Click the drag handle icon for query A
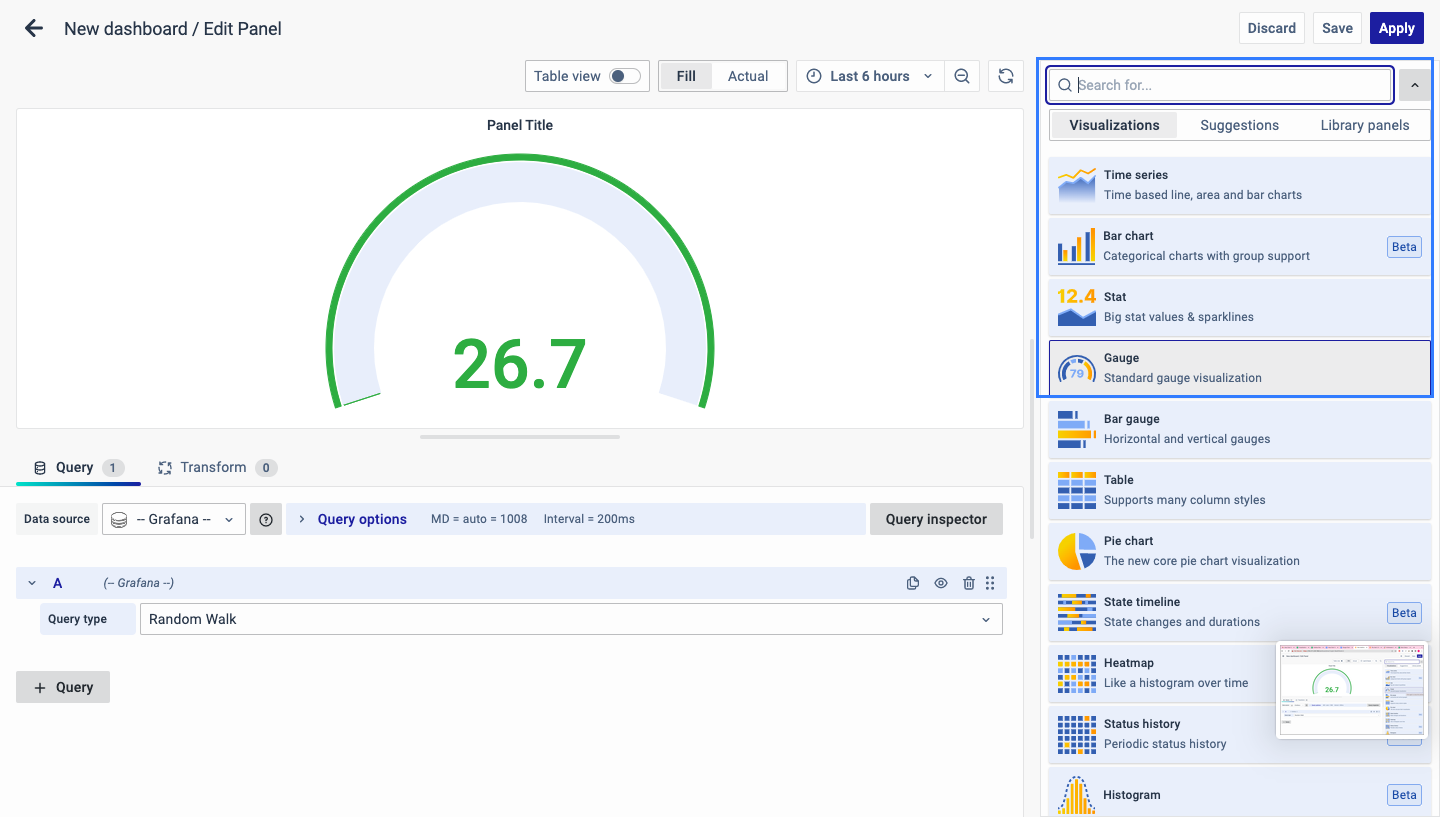 point(990,583)
